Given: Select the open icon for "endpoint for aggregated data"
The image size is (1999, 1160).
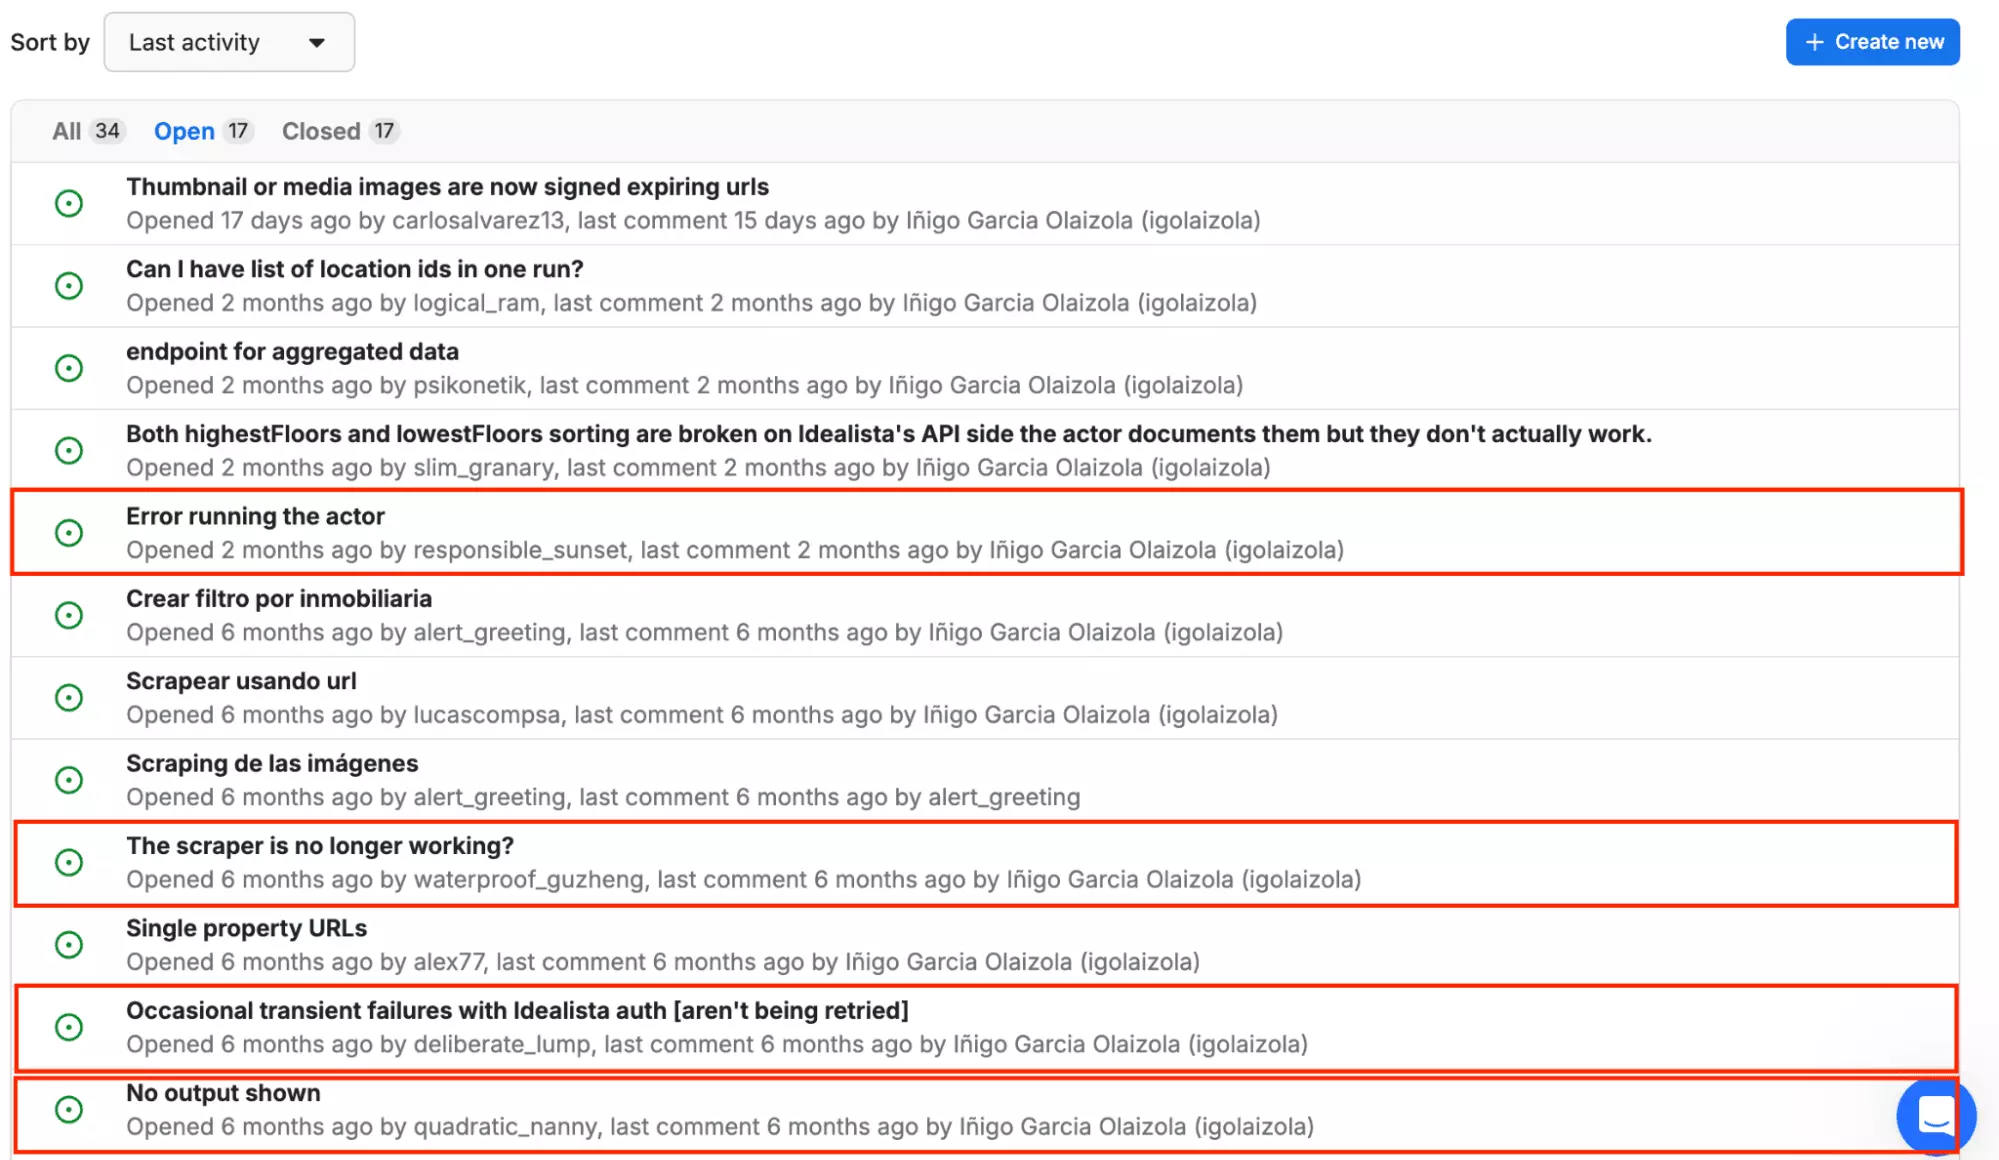Looking at the screenshot, I should coord(68,368).
